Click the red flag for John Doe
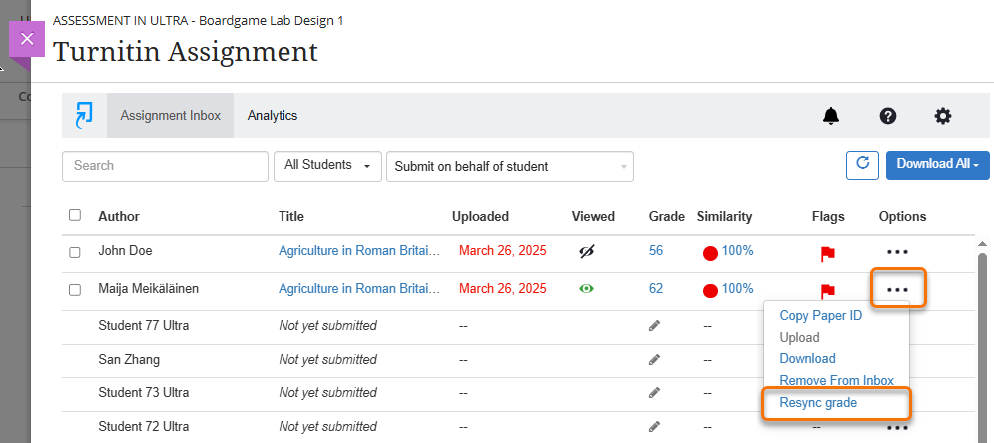 [827, 253]
